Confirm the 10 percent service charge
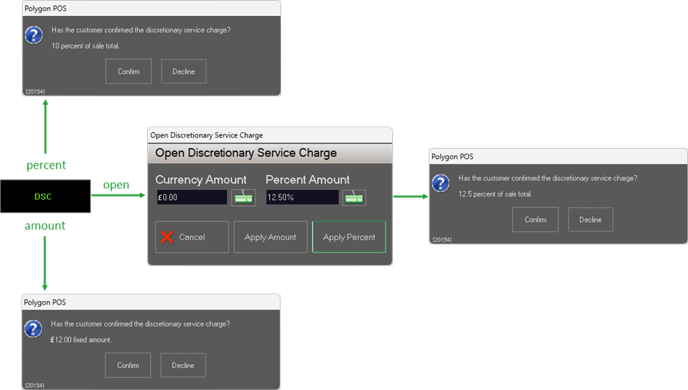Viewport: 688px width, 390px height. 129,71
